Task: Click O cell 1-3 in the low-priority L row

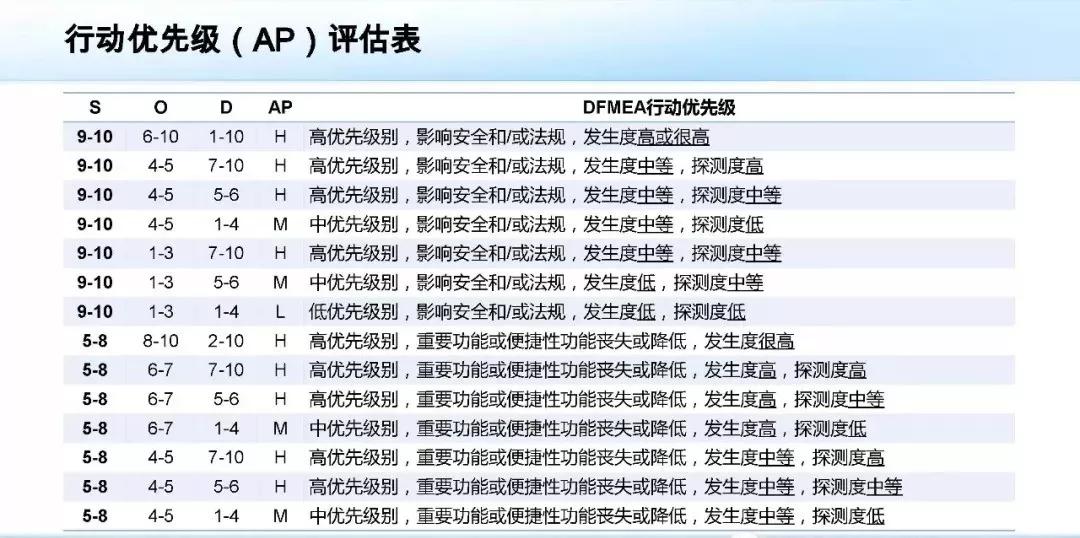Action: (160, 311)
